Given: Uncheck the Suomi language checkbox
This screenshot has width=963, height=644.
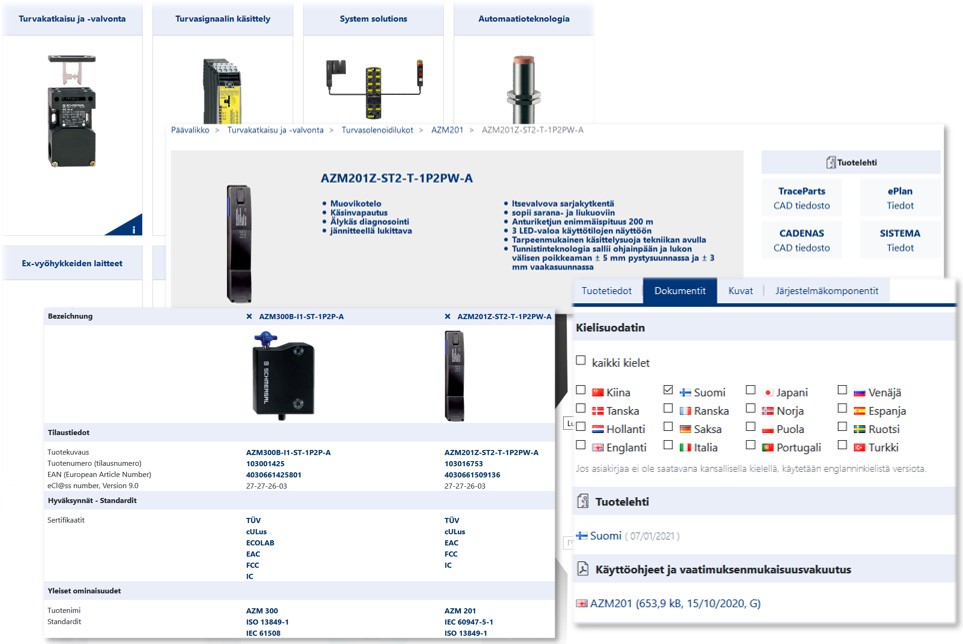Looking at the screenshot, I should 668,390.
